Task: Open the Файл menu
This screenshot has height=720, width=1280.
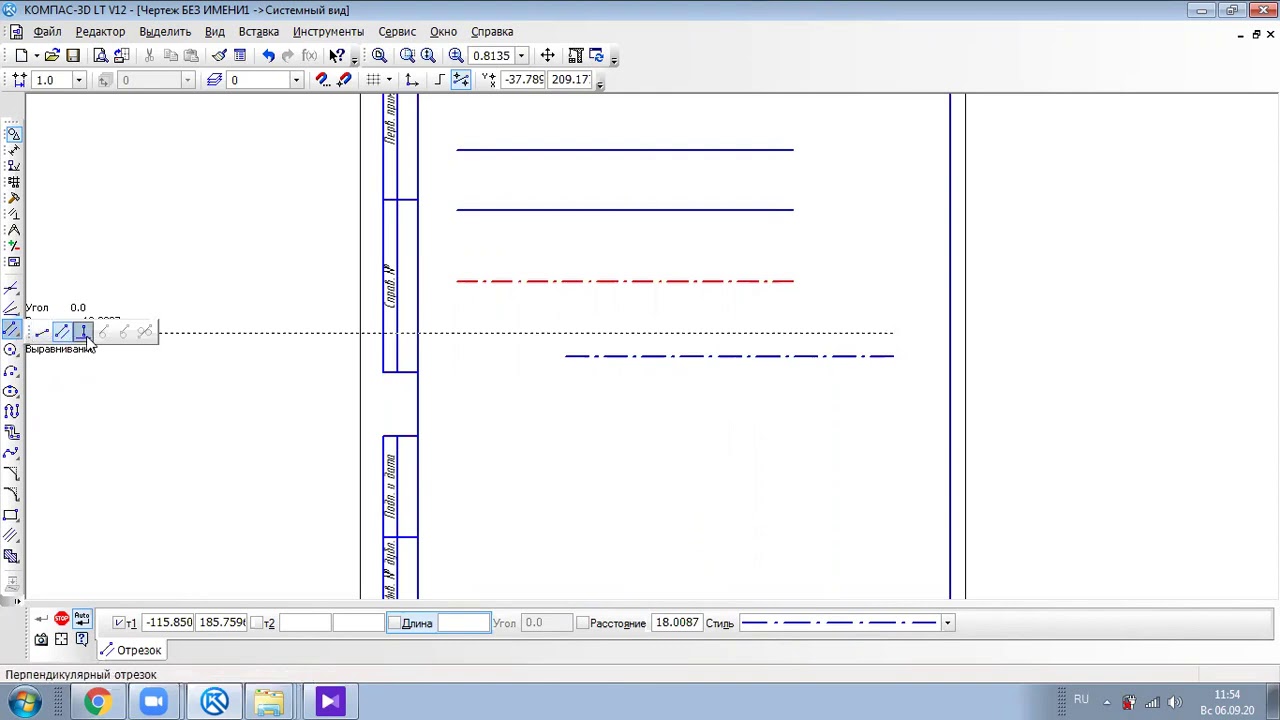Action: click(47, 31)
